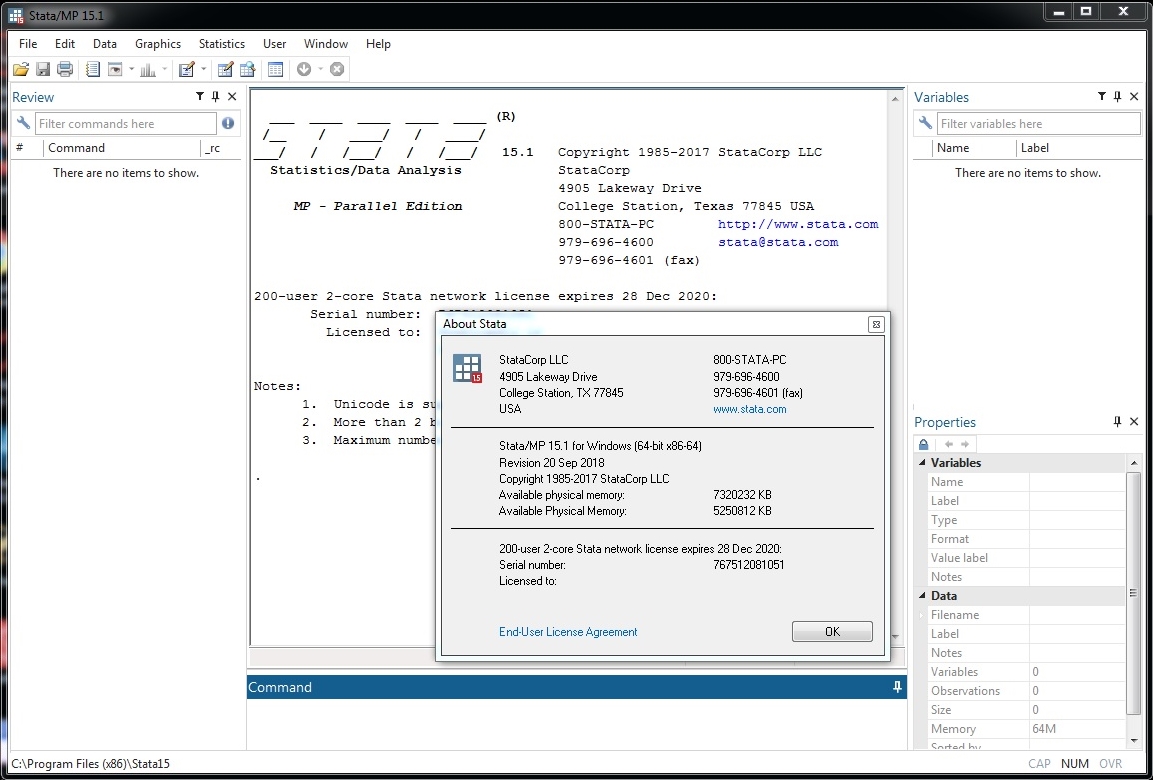Click the Print toolbar icon

pos(65,70)
